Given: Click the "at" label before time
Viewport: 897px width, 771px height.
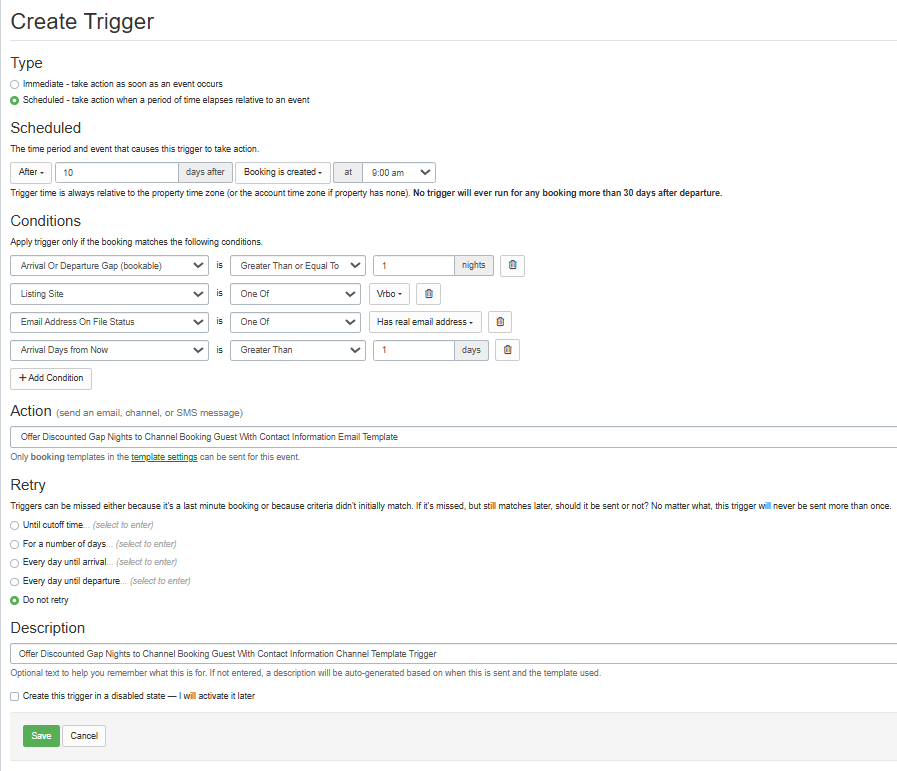Looking at the screenshot, I should (x=348, y=172).
